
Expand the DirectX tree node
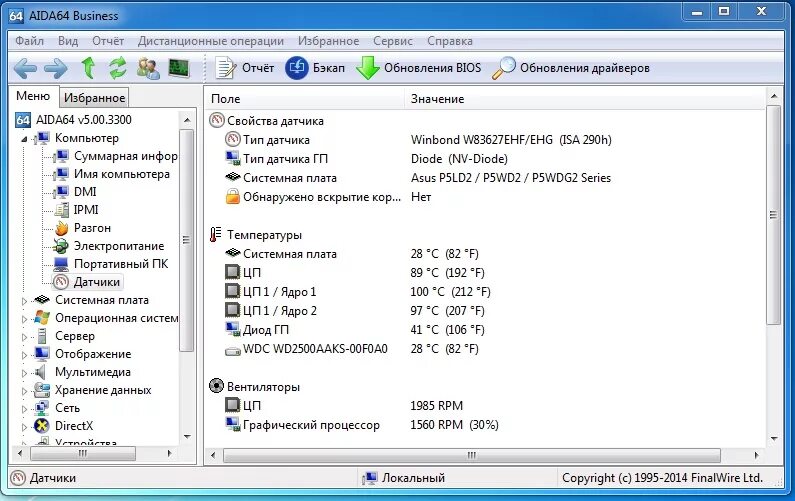pos(24,427)
